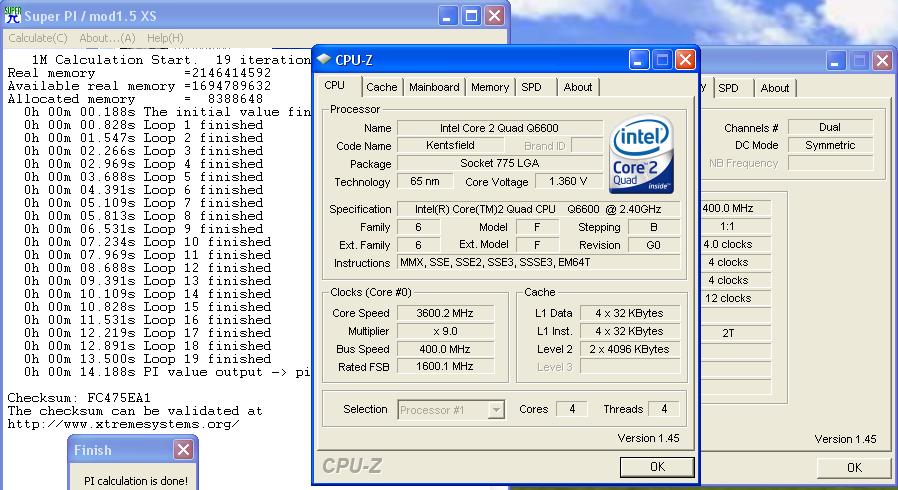Open the About tab in the back CPU-Z window
Viewport: 898px width, 490px height.
click(775, 88)
